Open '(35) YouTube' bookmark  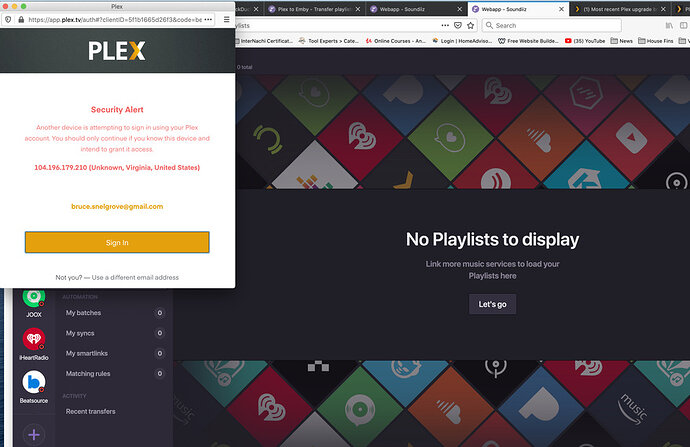point(585,41)
